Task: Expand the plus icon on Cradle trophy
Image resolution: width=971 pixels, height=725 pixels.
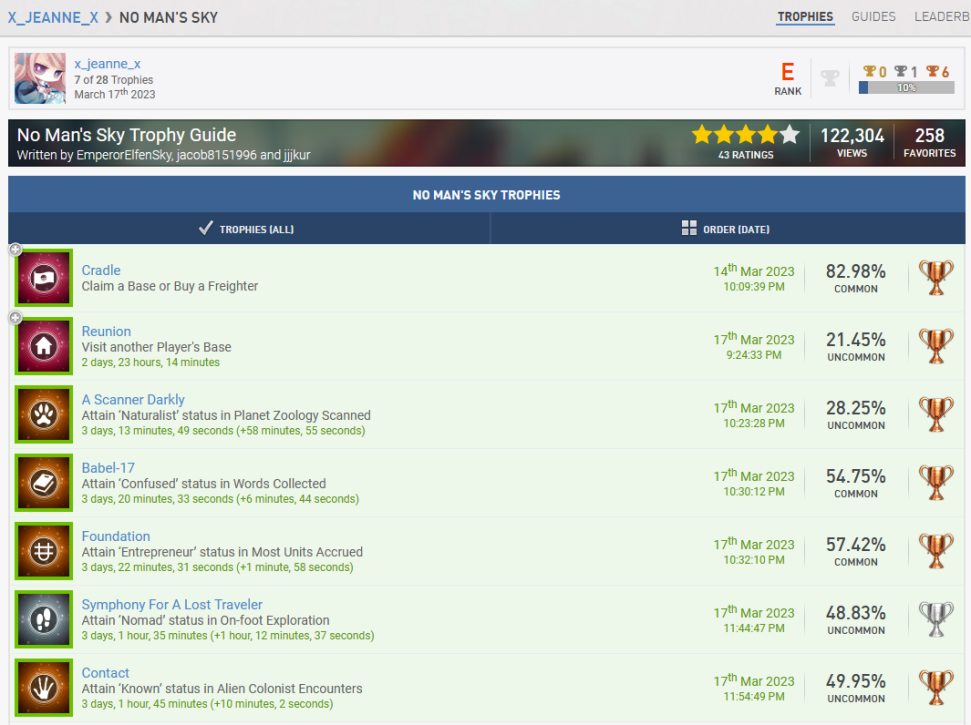Action: click(x=15, y=250)
